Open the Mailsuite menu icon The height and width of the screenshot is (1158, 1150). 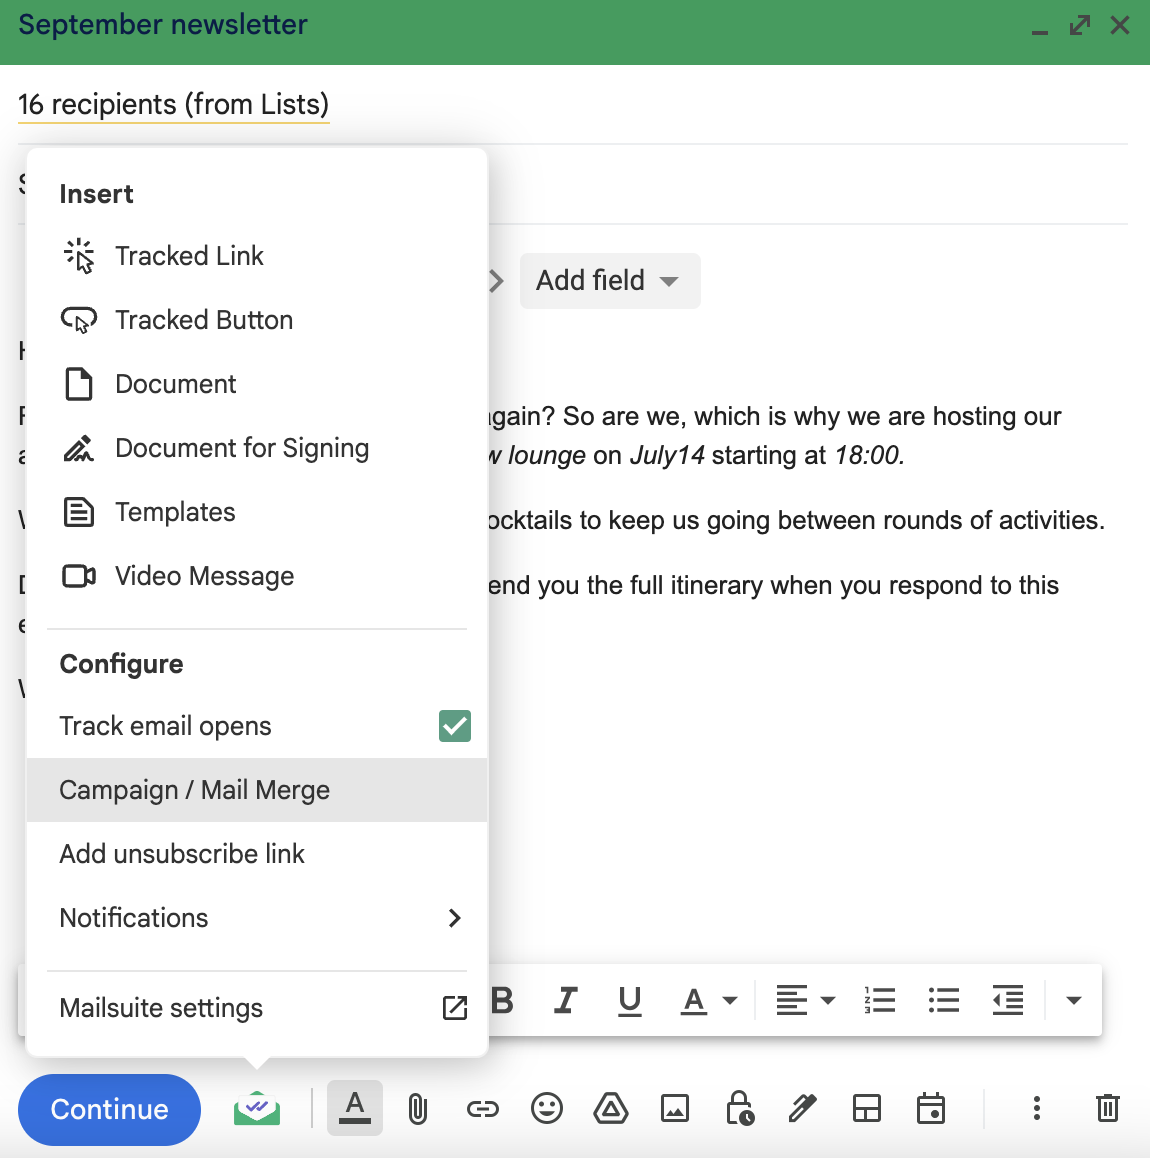(256, 1108)
